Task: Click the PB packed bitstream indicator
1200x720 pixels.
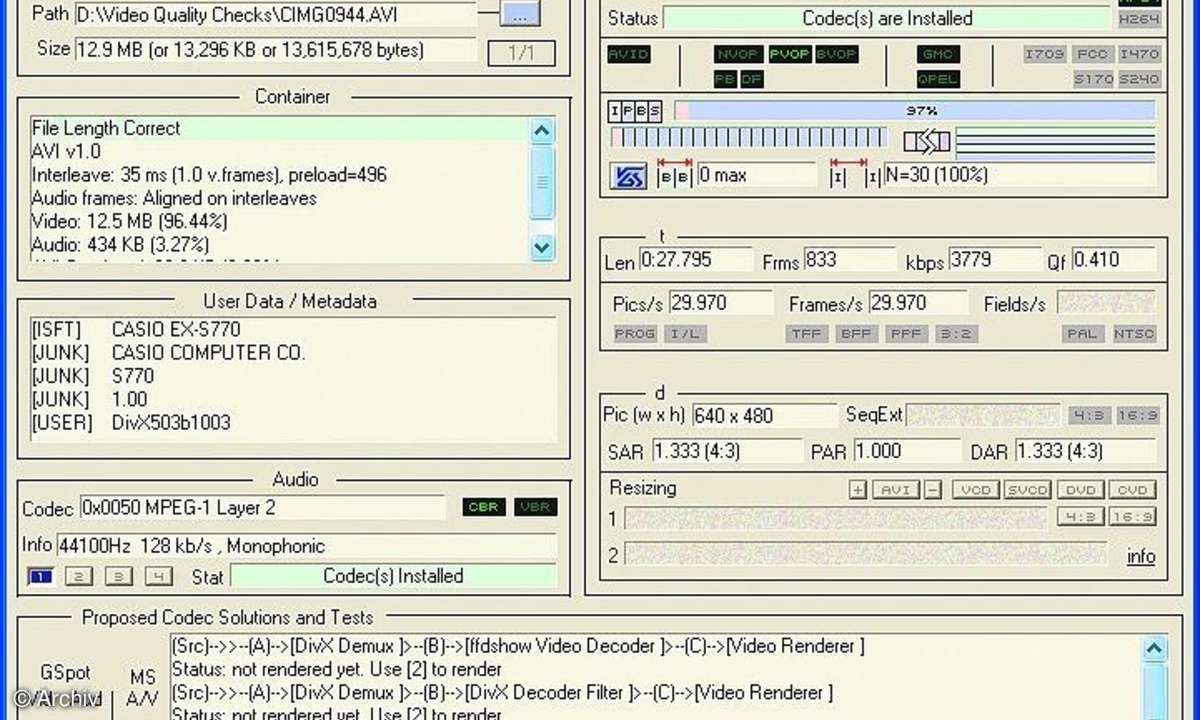Action: coord(726,79)
